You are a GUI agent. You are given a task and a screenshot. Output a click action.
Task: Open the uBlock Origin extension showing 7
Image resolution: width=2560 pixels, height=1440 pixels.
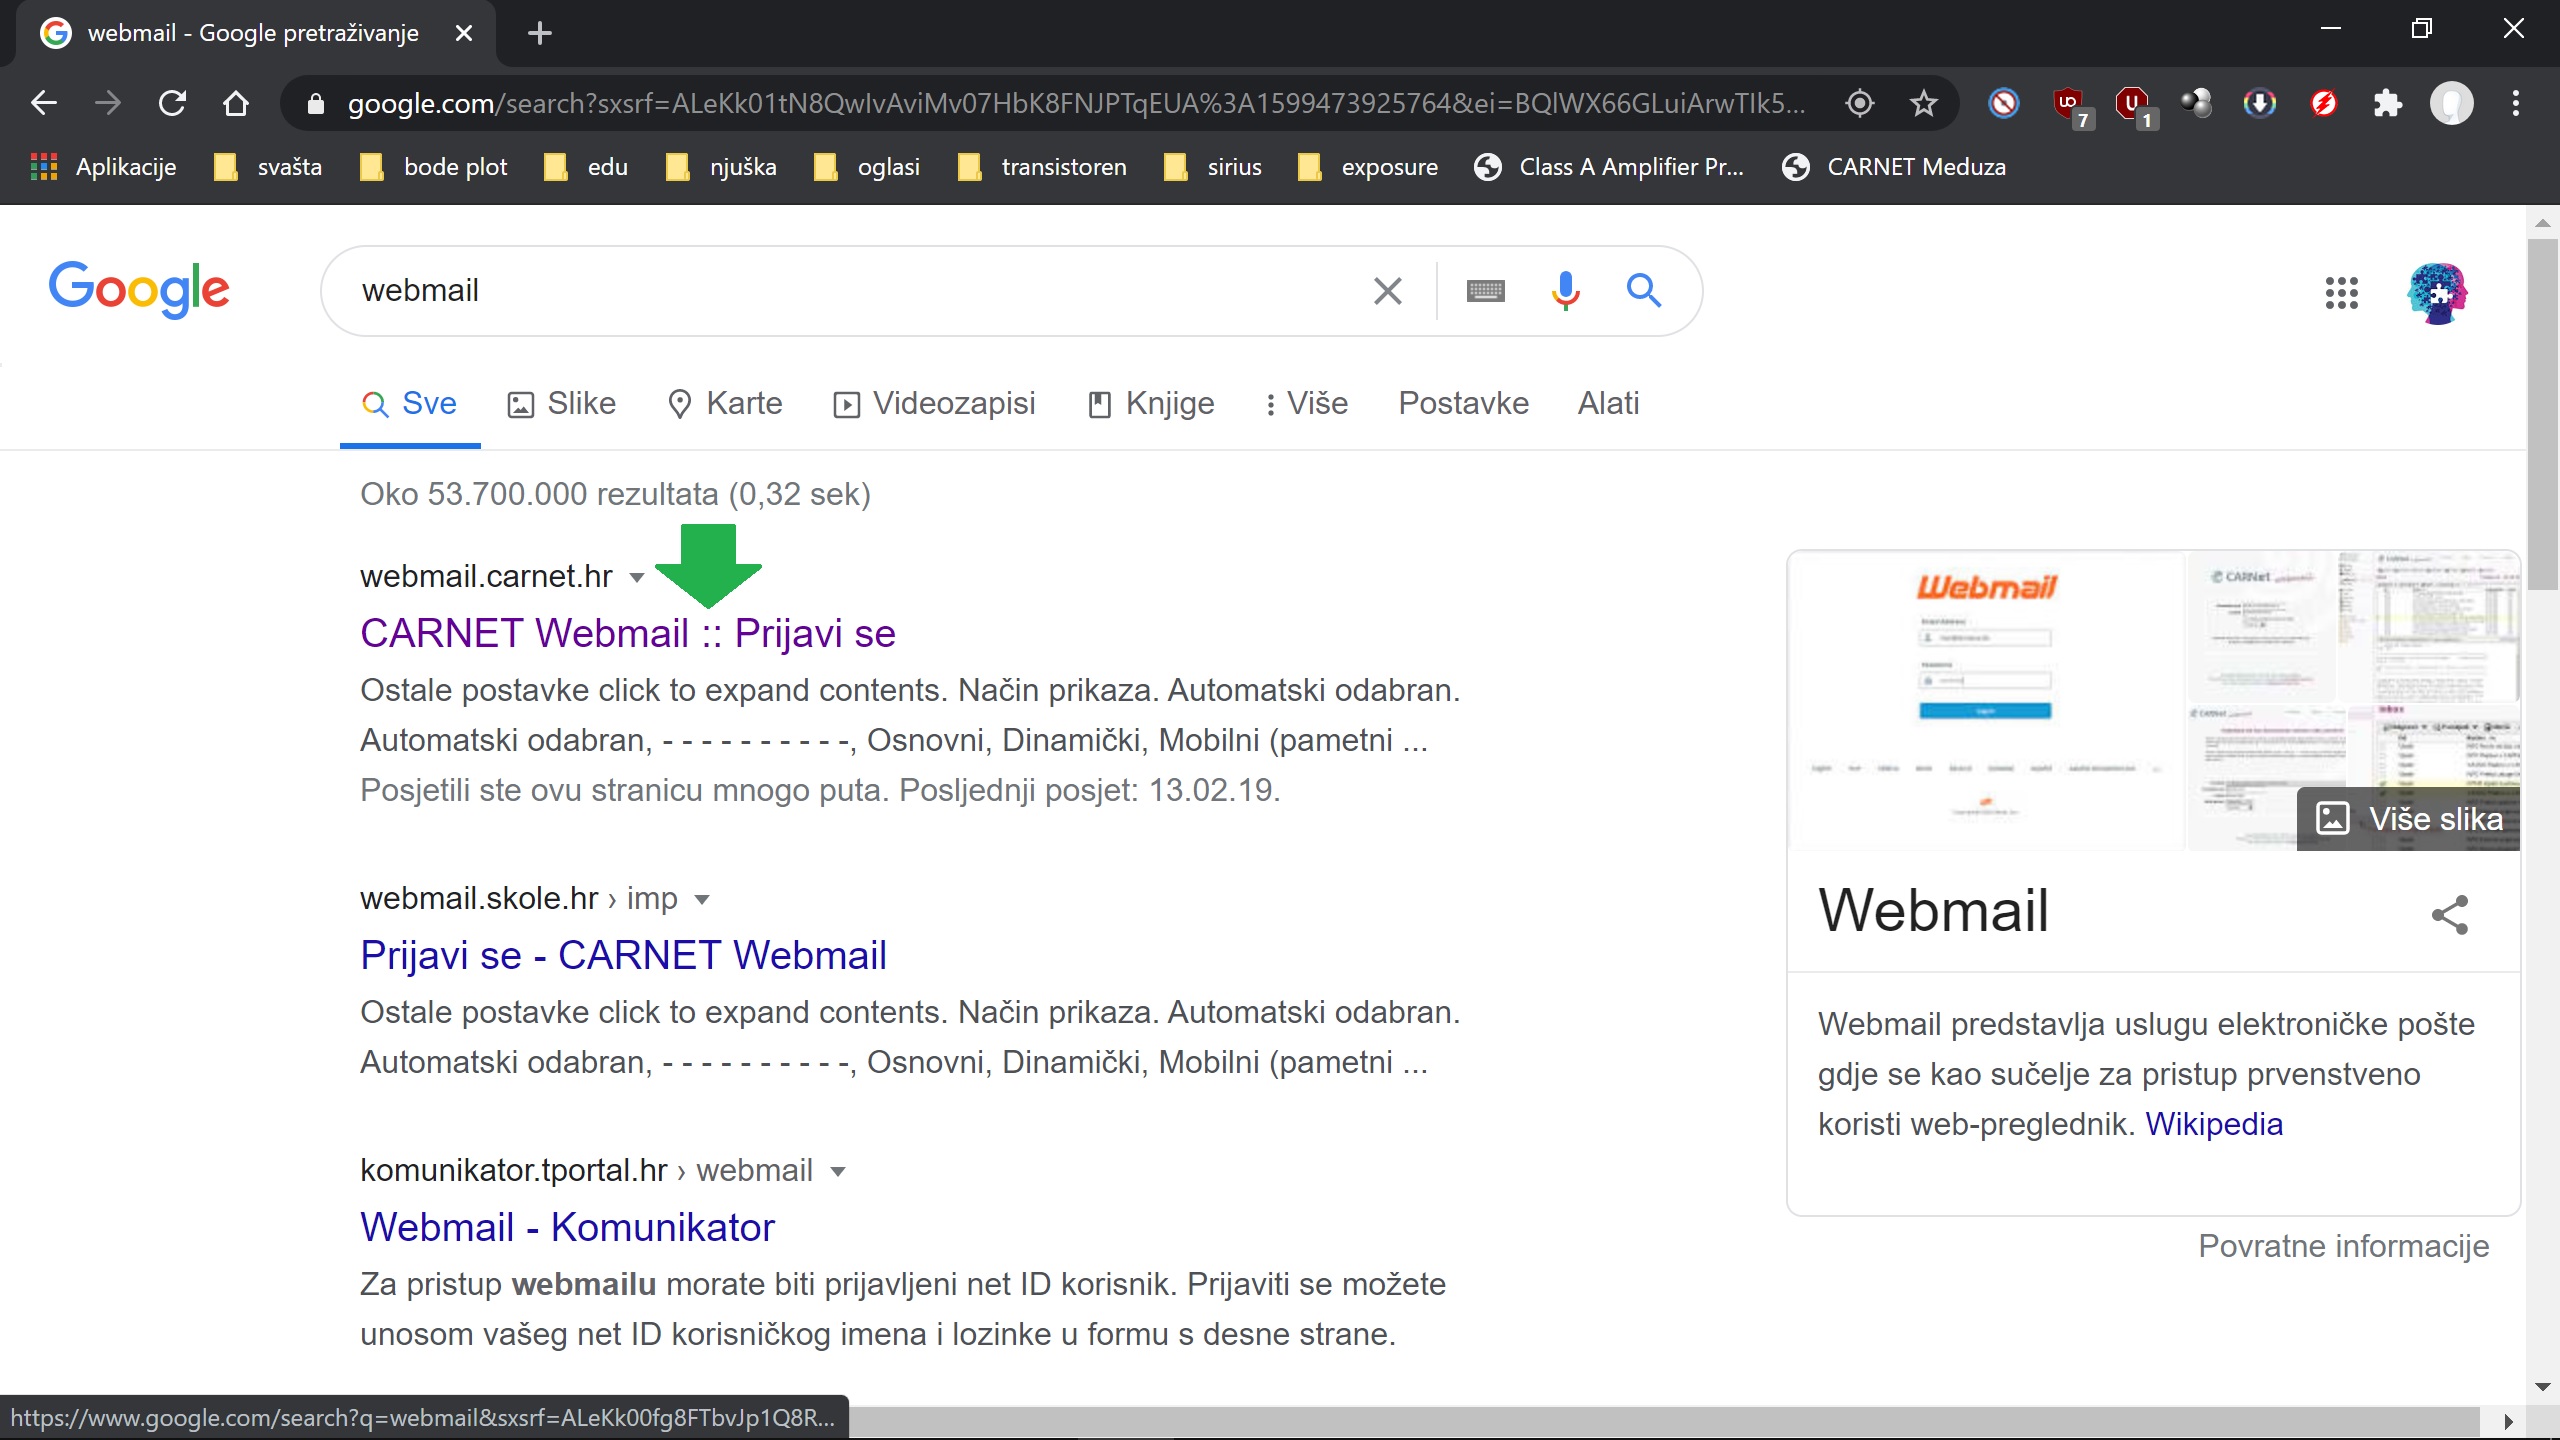pos(2070,106)
